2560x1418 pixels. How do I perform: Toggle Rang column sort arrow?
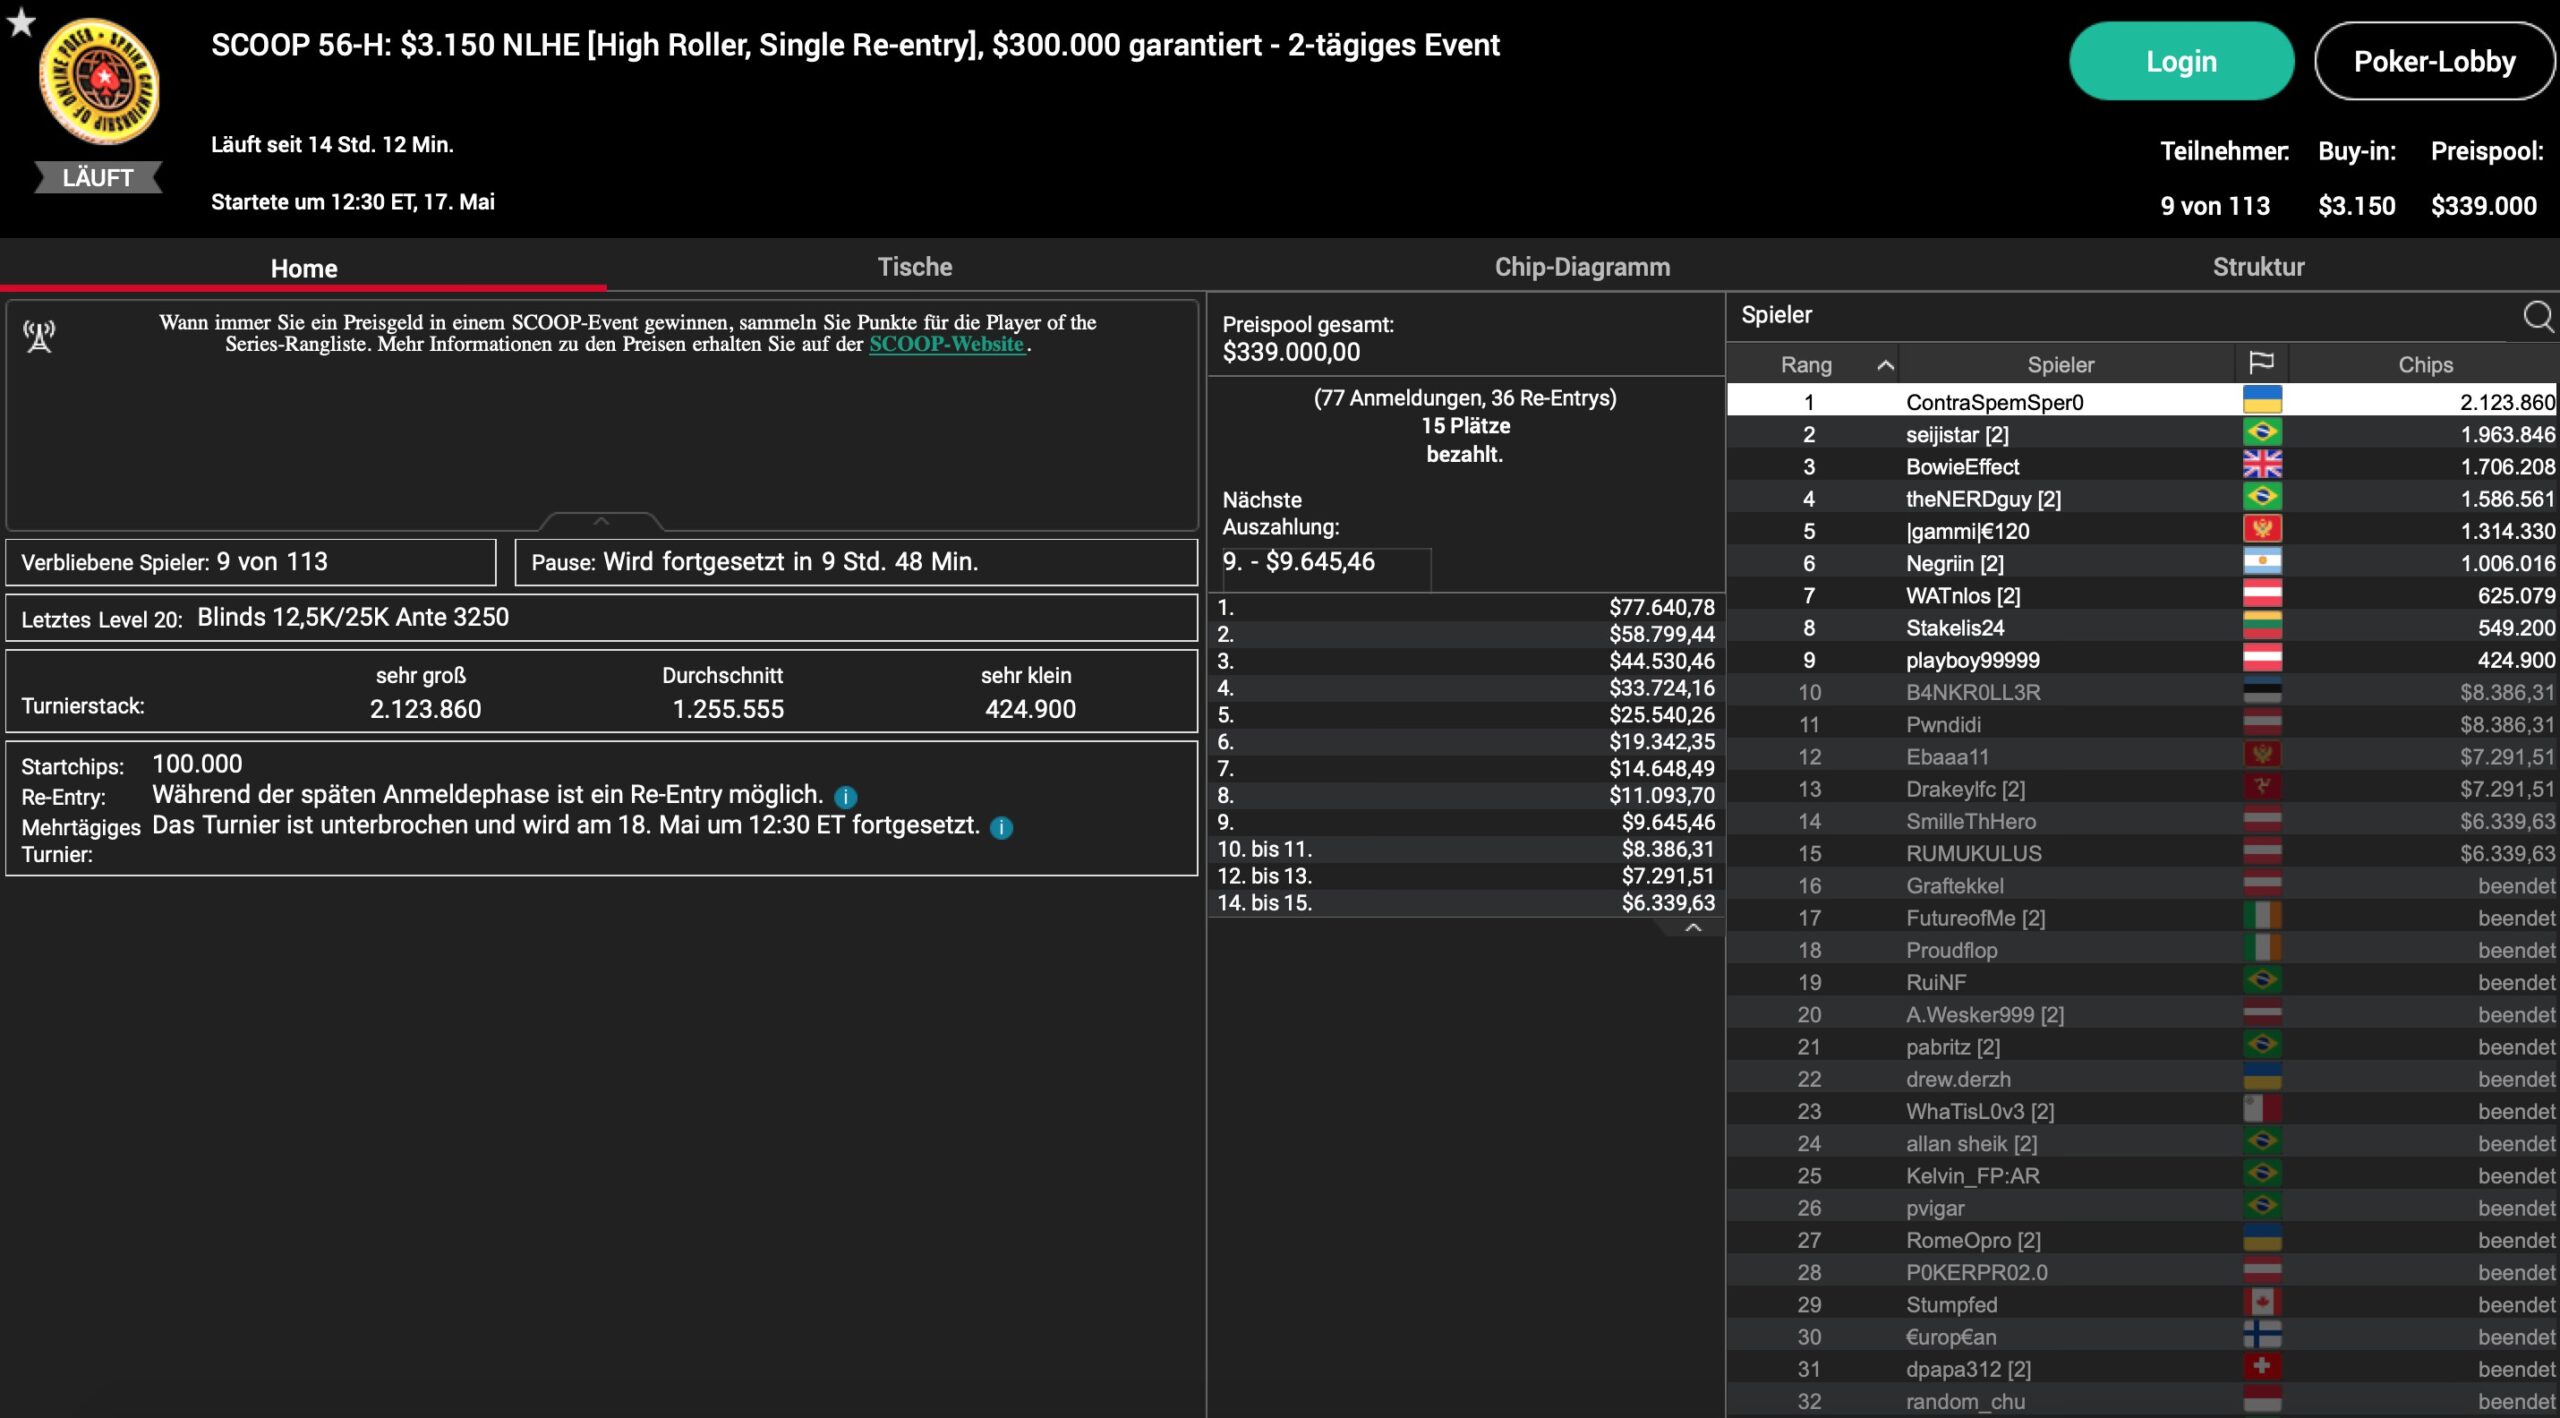point(1885,365)
